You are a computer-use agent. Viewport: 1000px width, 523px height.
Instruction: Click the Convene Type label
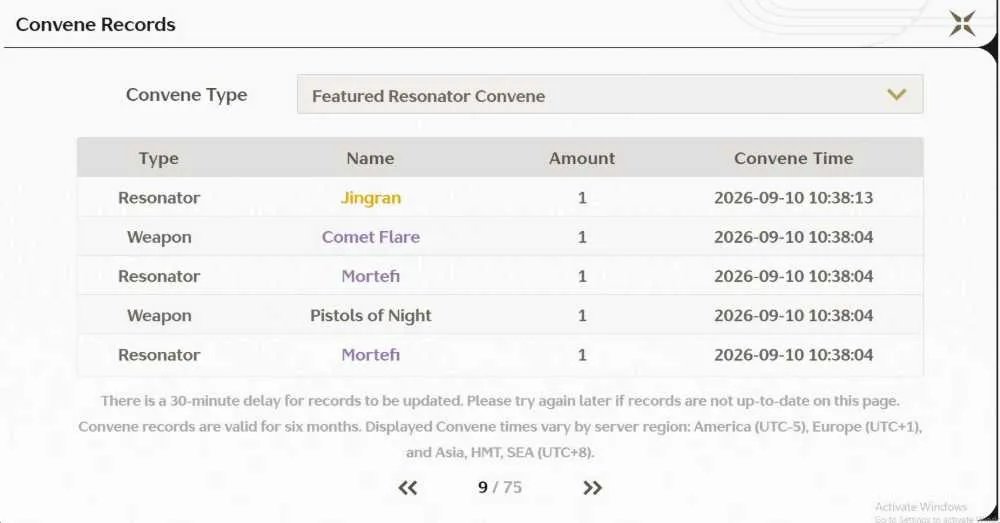[186, 95]
